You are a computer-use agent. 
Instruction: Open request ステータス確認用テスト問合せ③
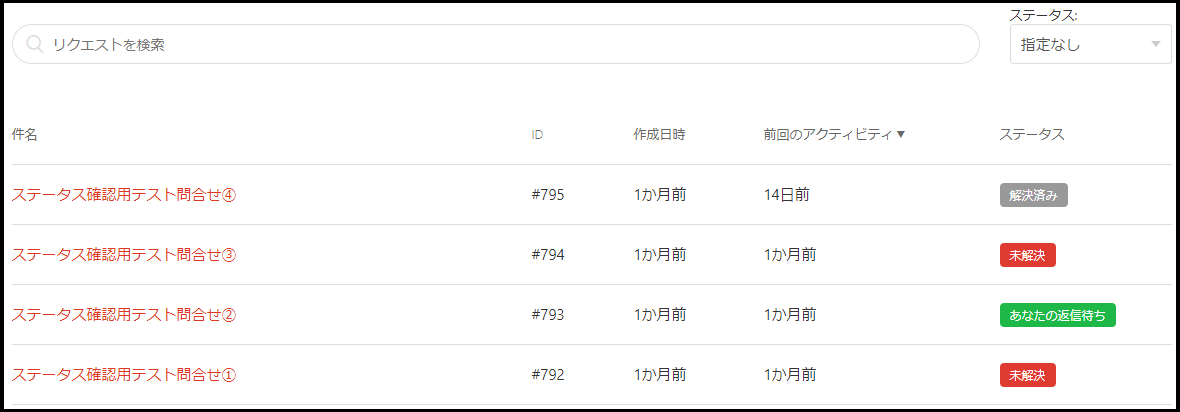tap(124, 255)
